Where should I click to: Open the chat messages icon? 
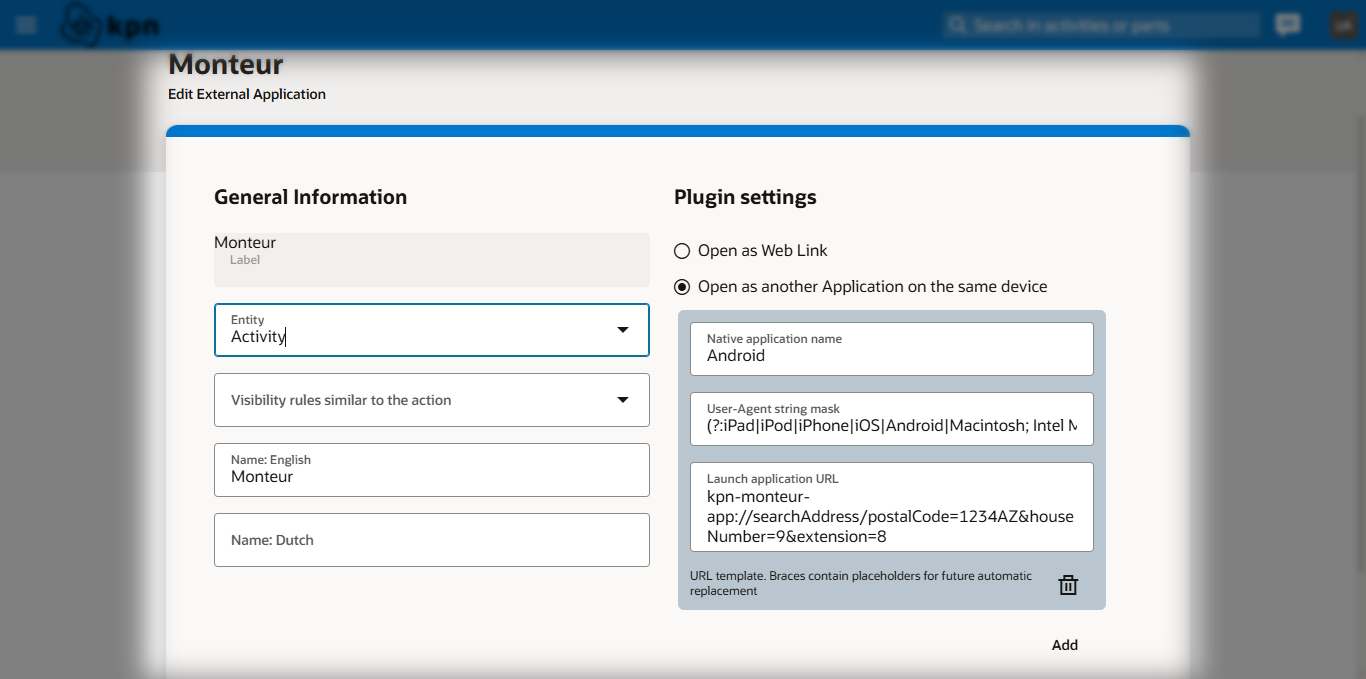[1288, 25]
